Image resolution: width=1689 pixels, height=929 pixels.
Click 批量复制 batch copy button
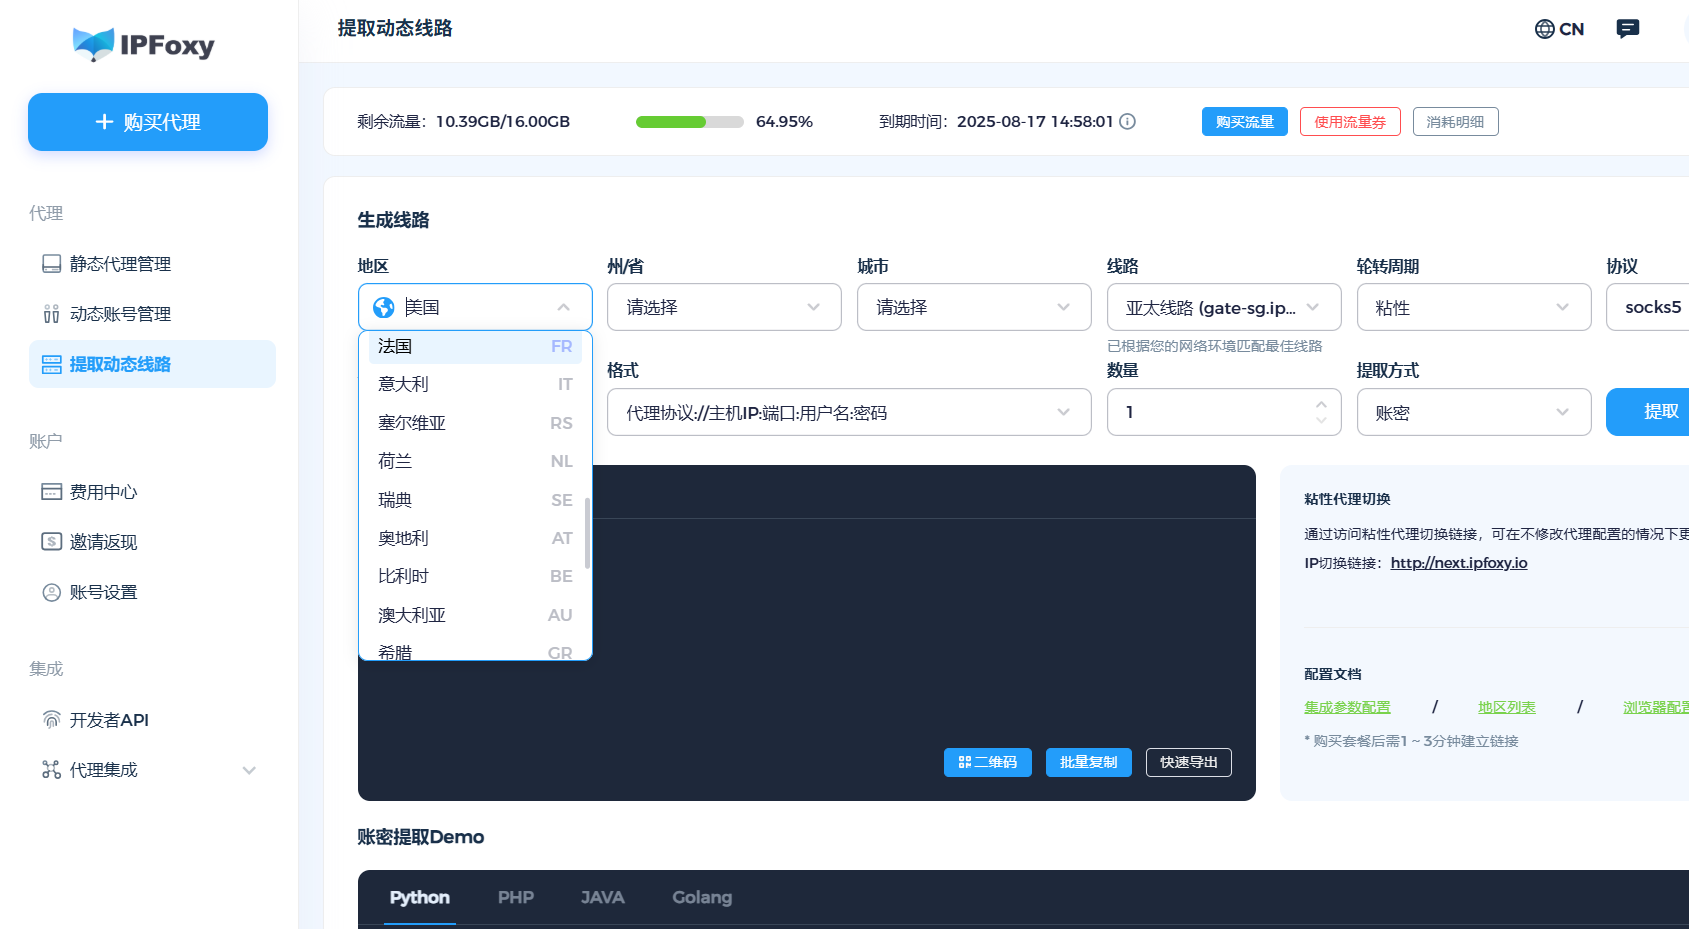click(1089, 762)
